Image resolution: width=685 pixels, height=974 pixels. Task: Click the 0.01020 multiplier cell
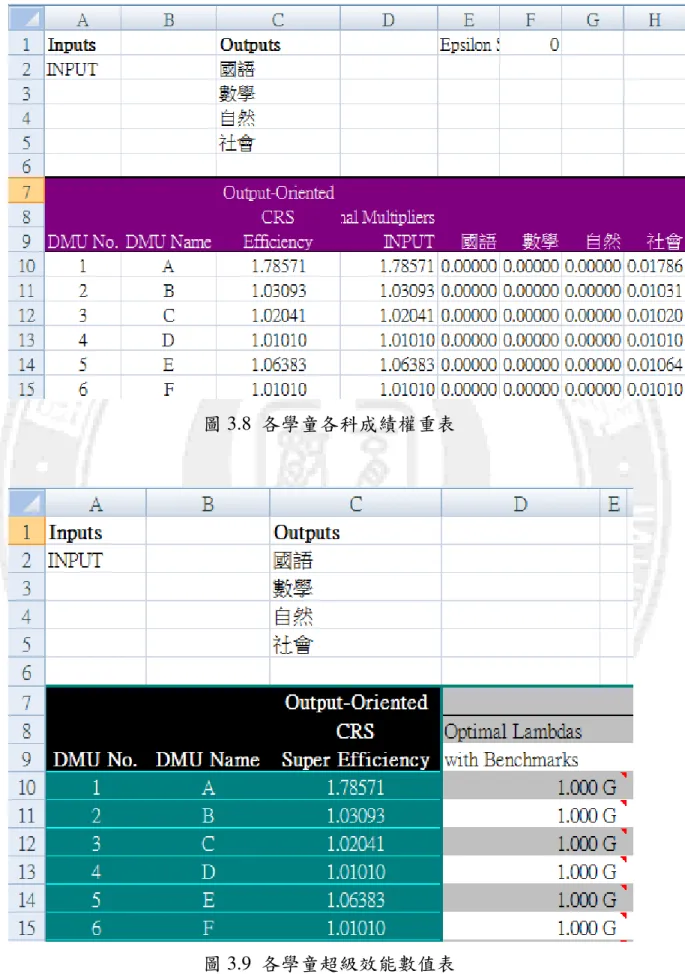pos(655,315)
